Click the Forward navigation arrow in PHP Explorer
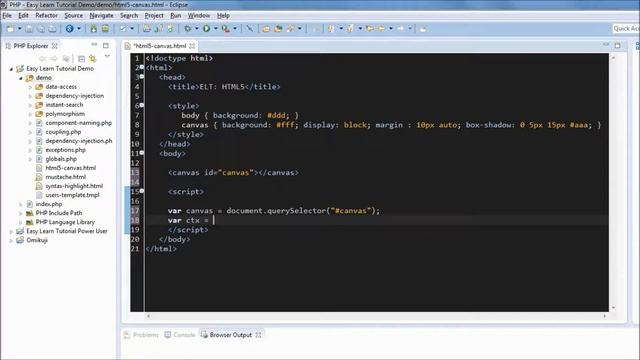Screen dimensions: 640x360 pos(54,58)
